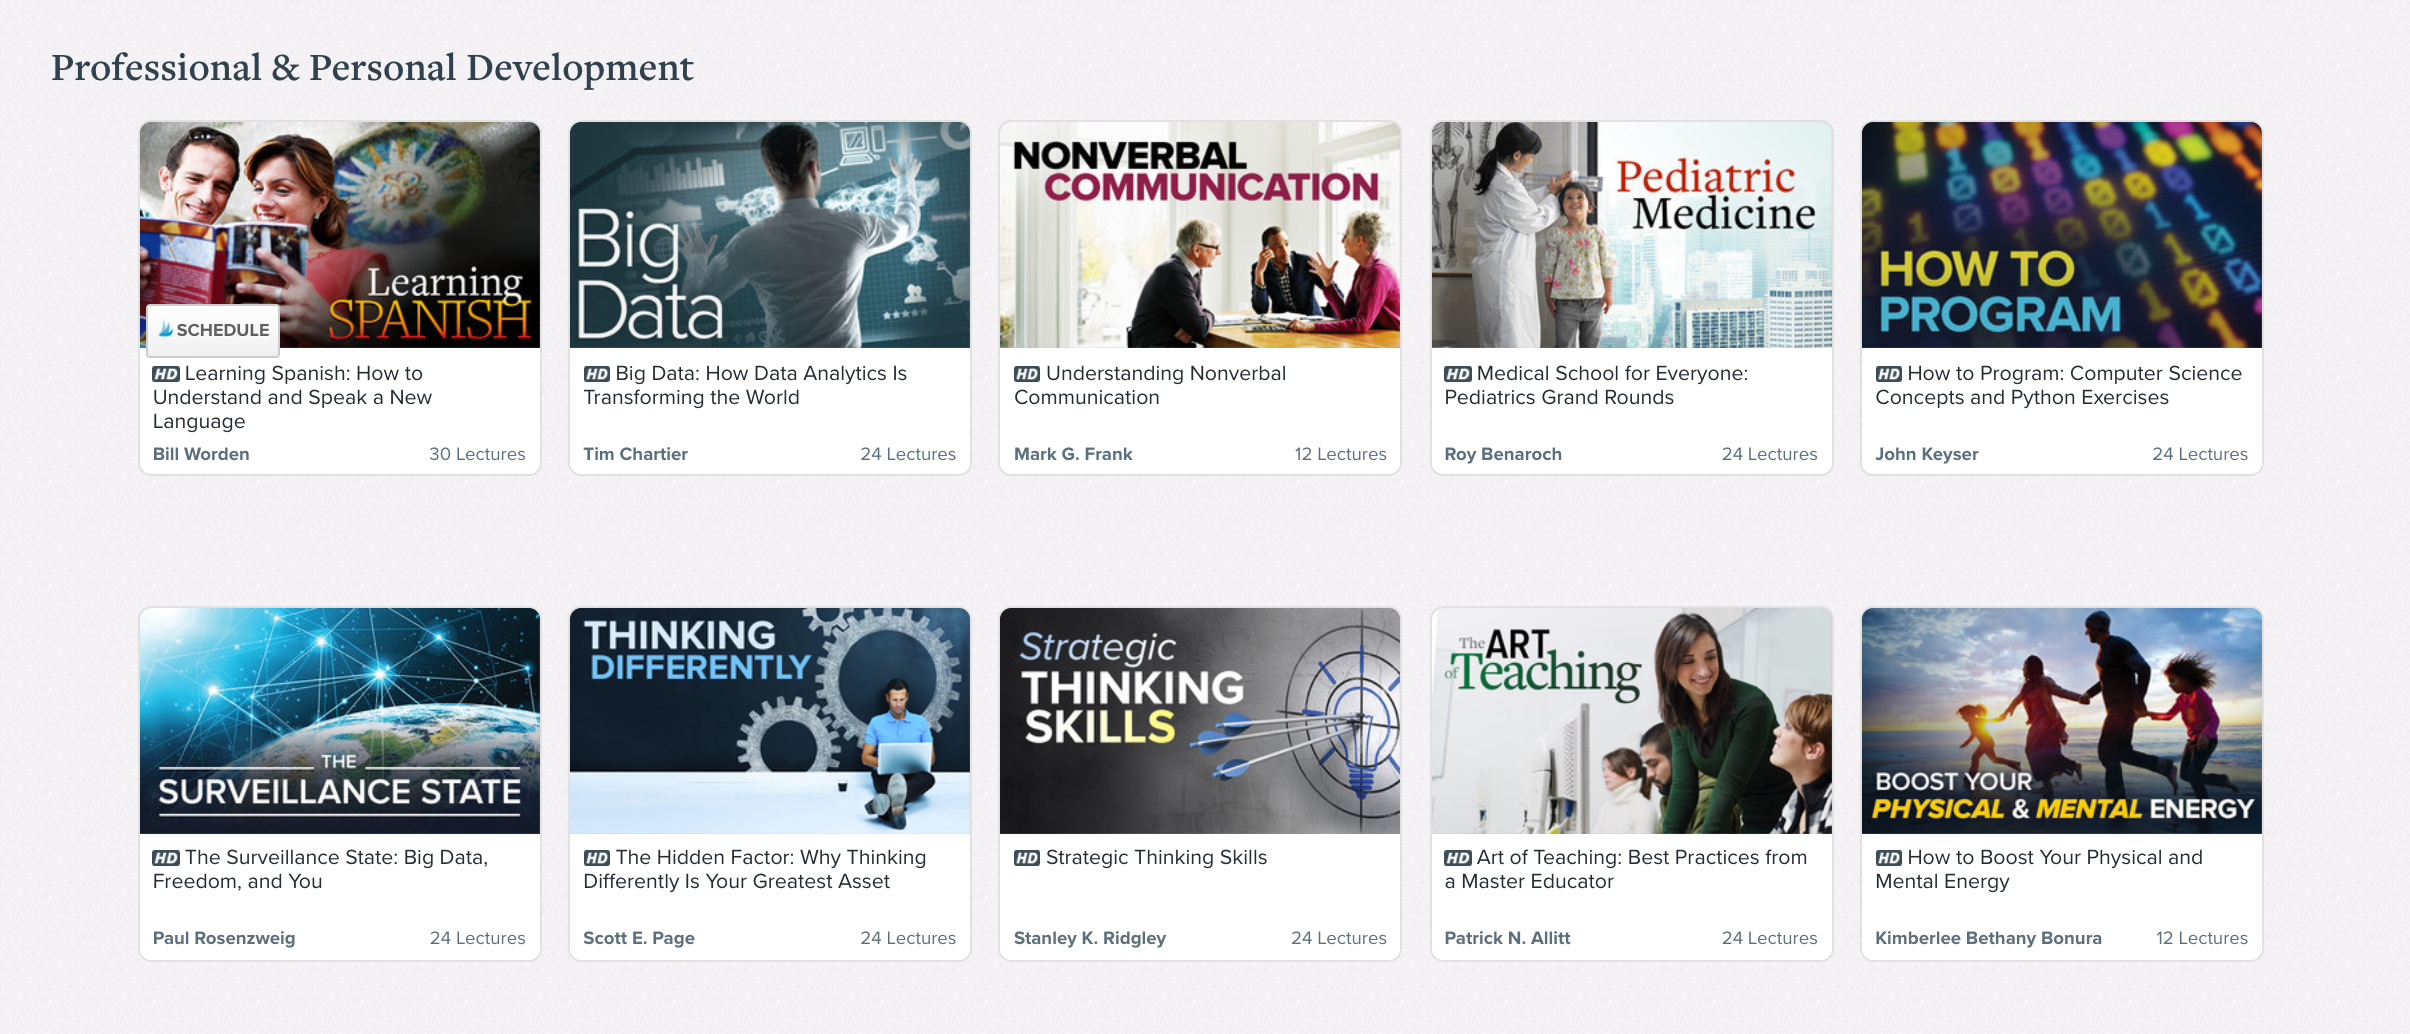Click instructor name John Keyser
The height and width of the screenshot is (1034, 2410).
tap(1927, 454)
